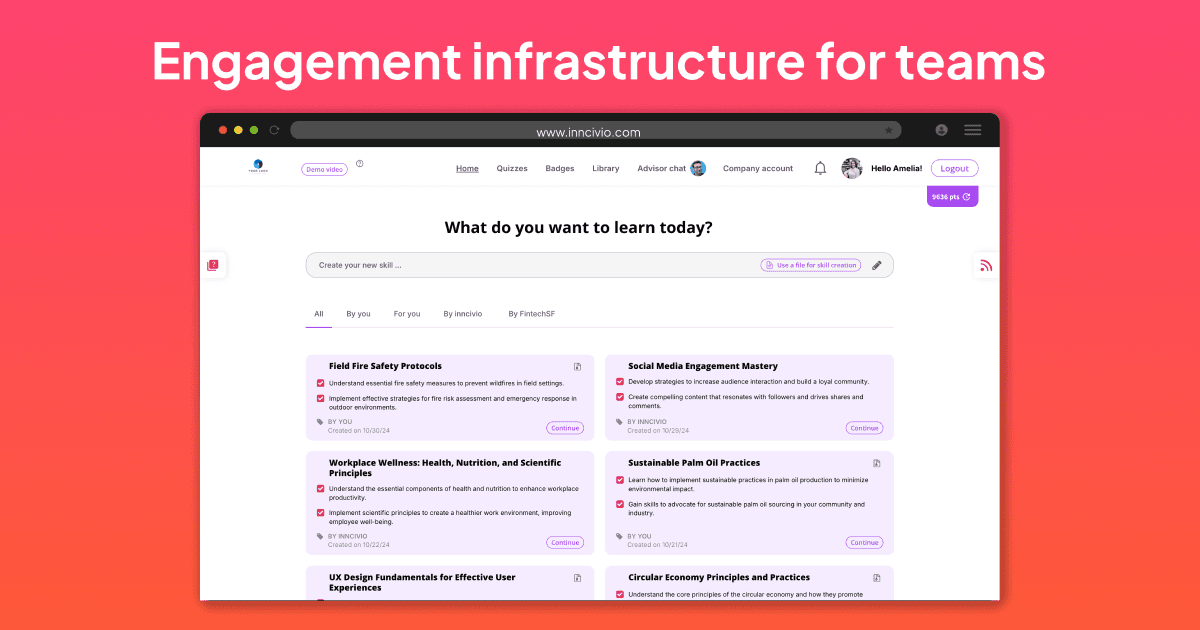Open 'Field Fire Safety Protocols' card title
Image resolution: width=1200 pixels, height=630 pixels.
click(385, 366)
